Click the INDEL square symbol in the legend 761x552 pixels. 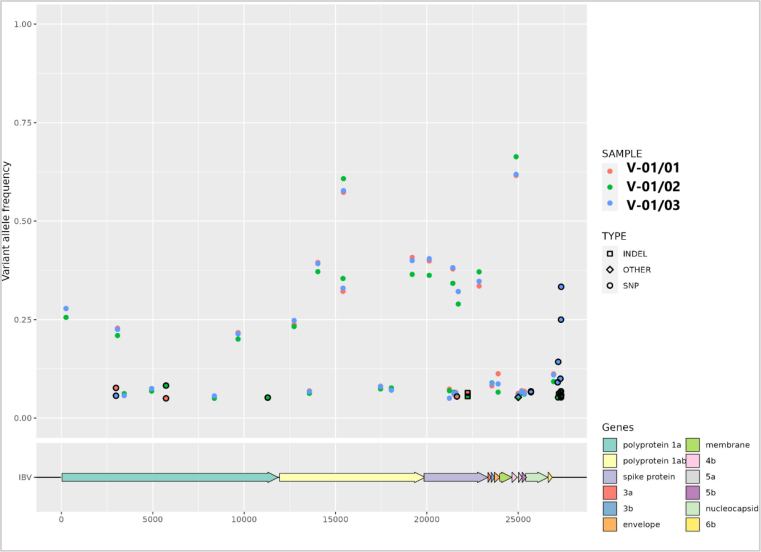coord(609,254)
